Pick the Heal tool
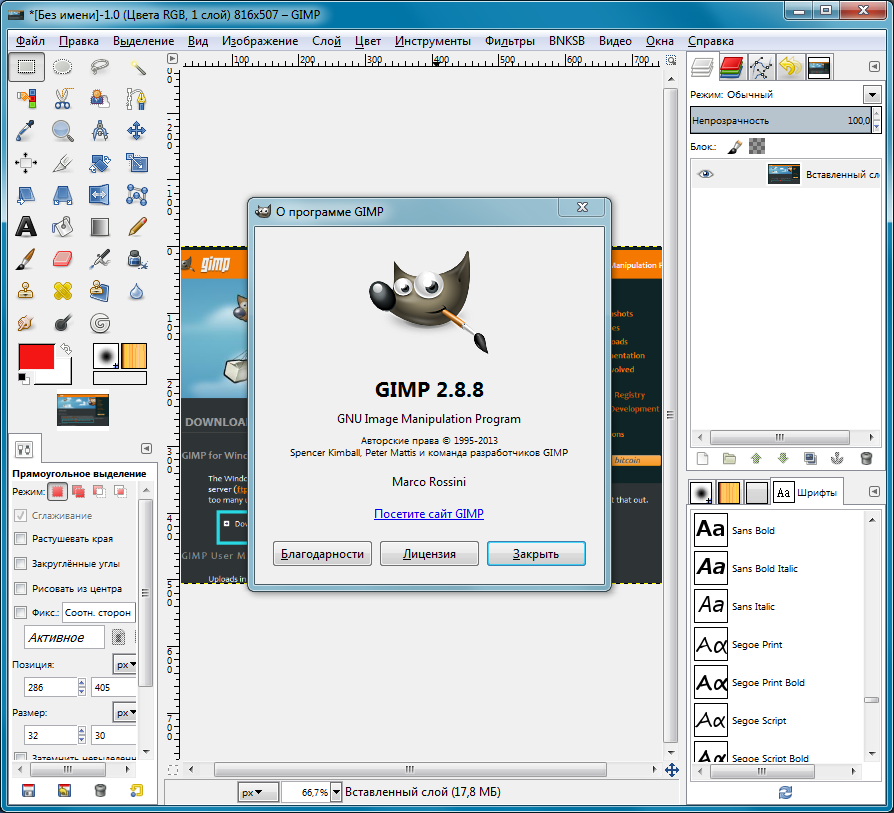 click(x=63, y=291)
